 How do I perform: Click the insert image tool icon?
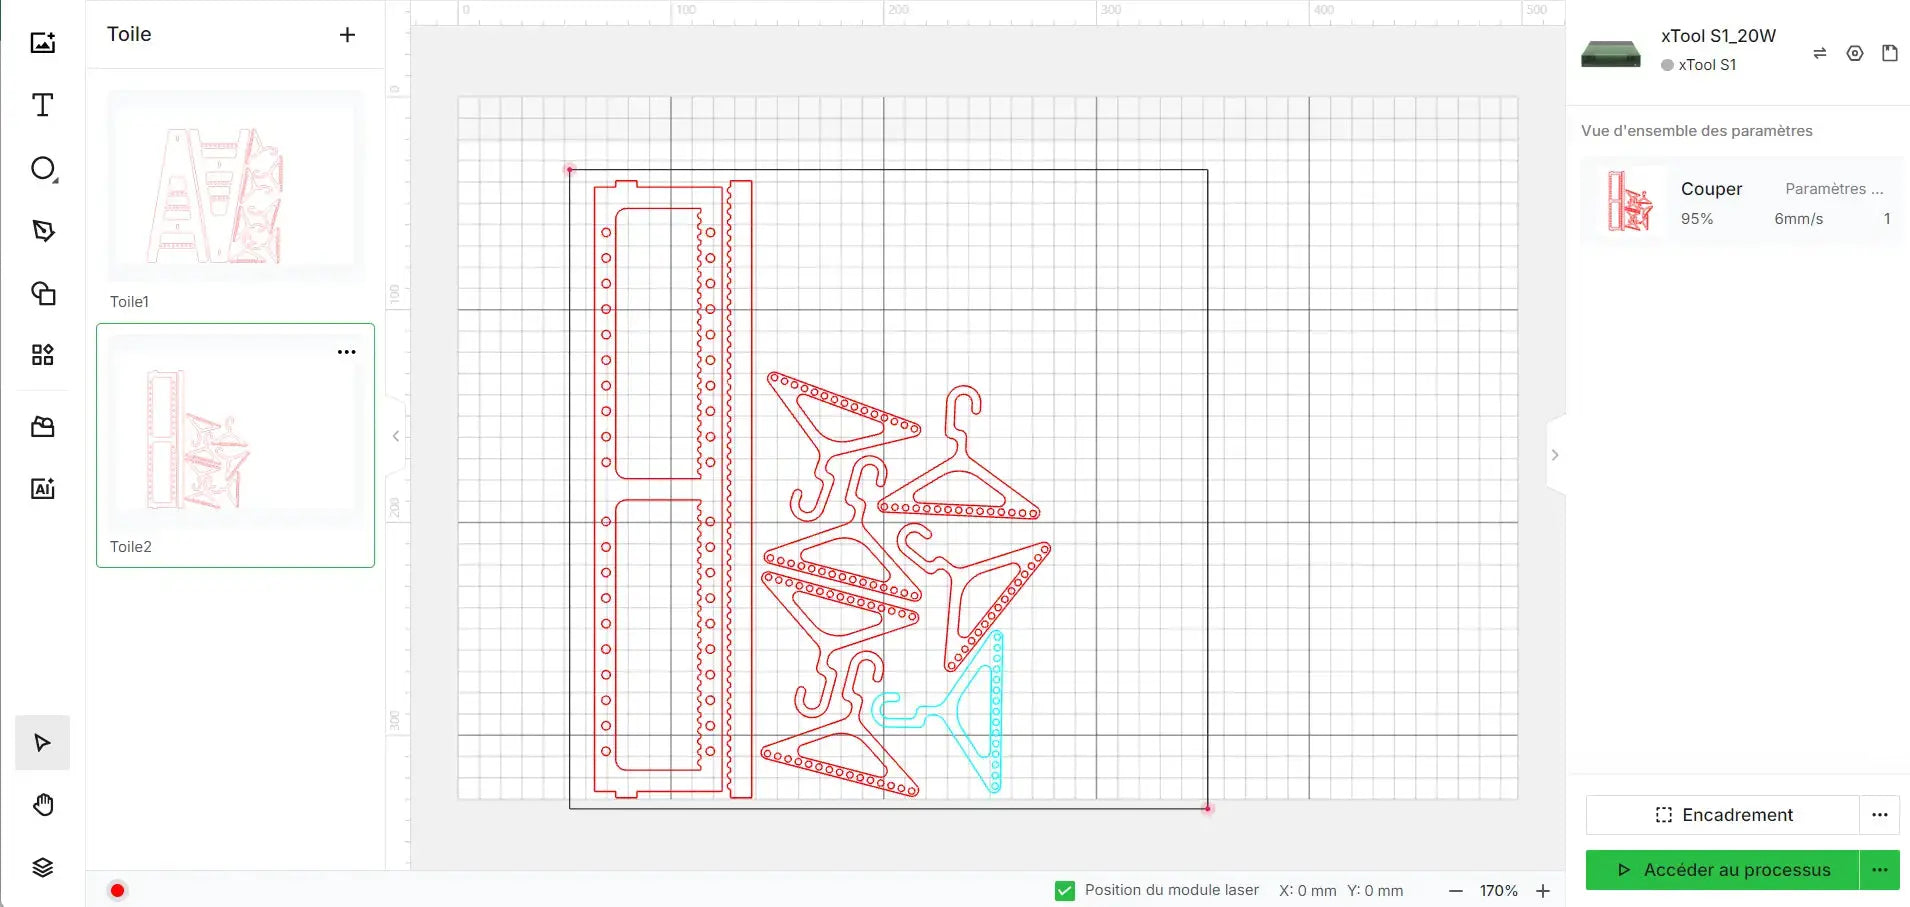click(x=42, y=42)
